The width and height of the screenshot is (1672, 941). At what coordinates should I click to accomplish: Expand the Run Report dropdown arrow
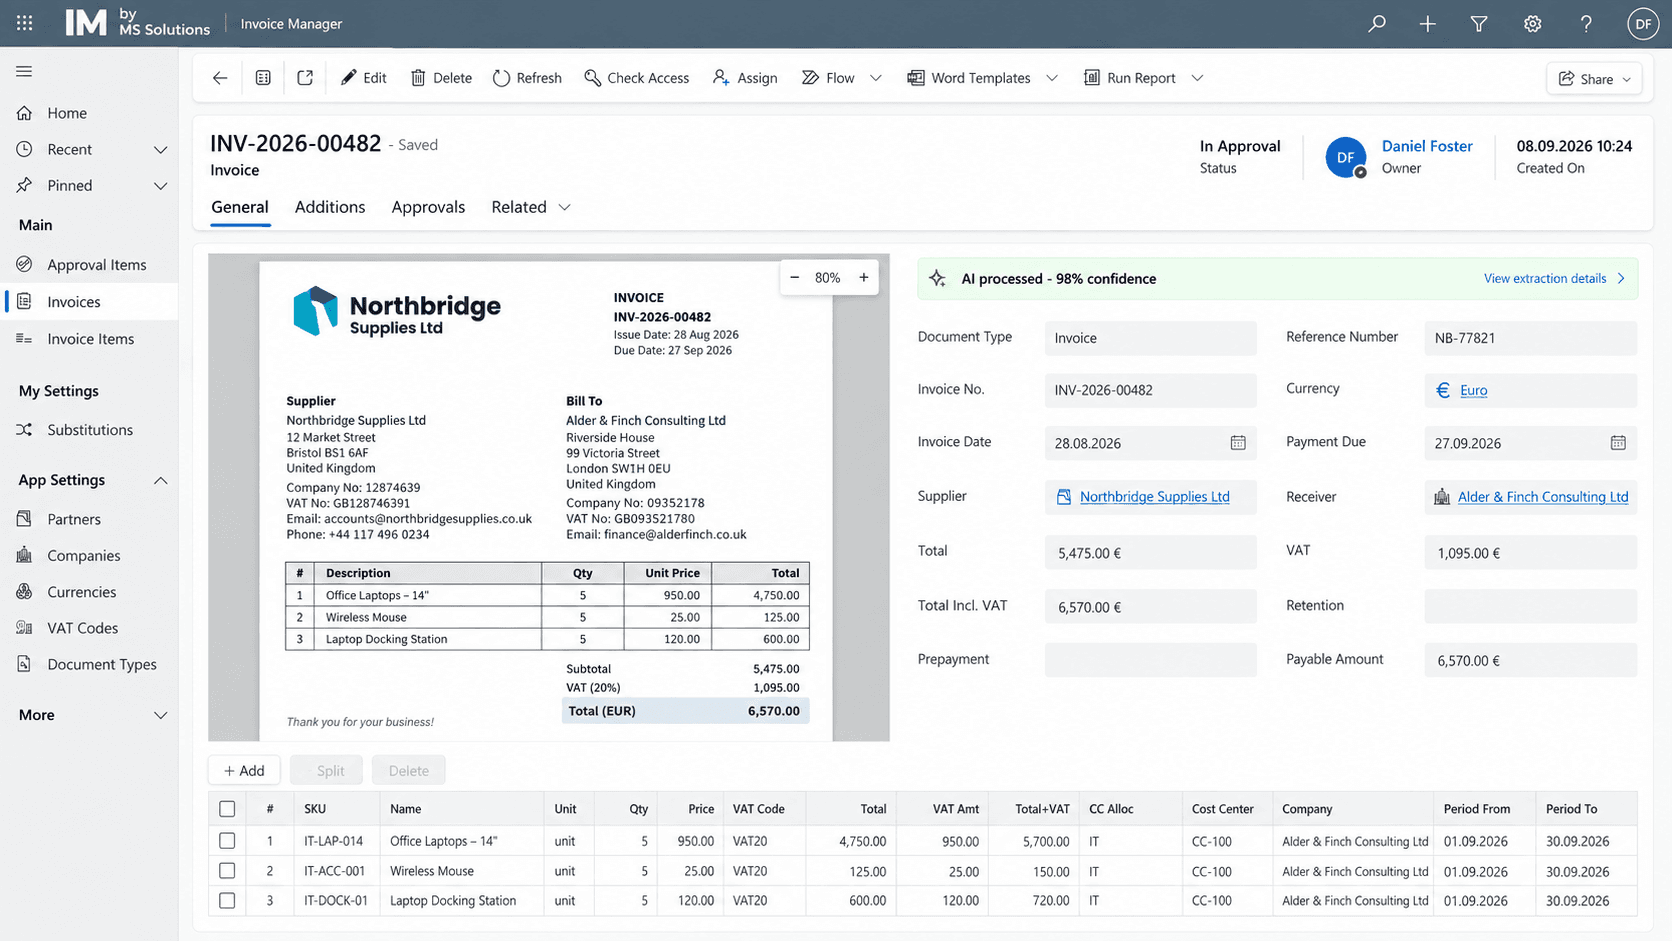[1197, 77]
